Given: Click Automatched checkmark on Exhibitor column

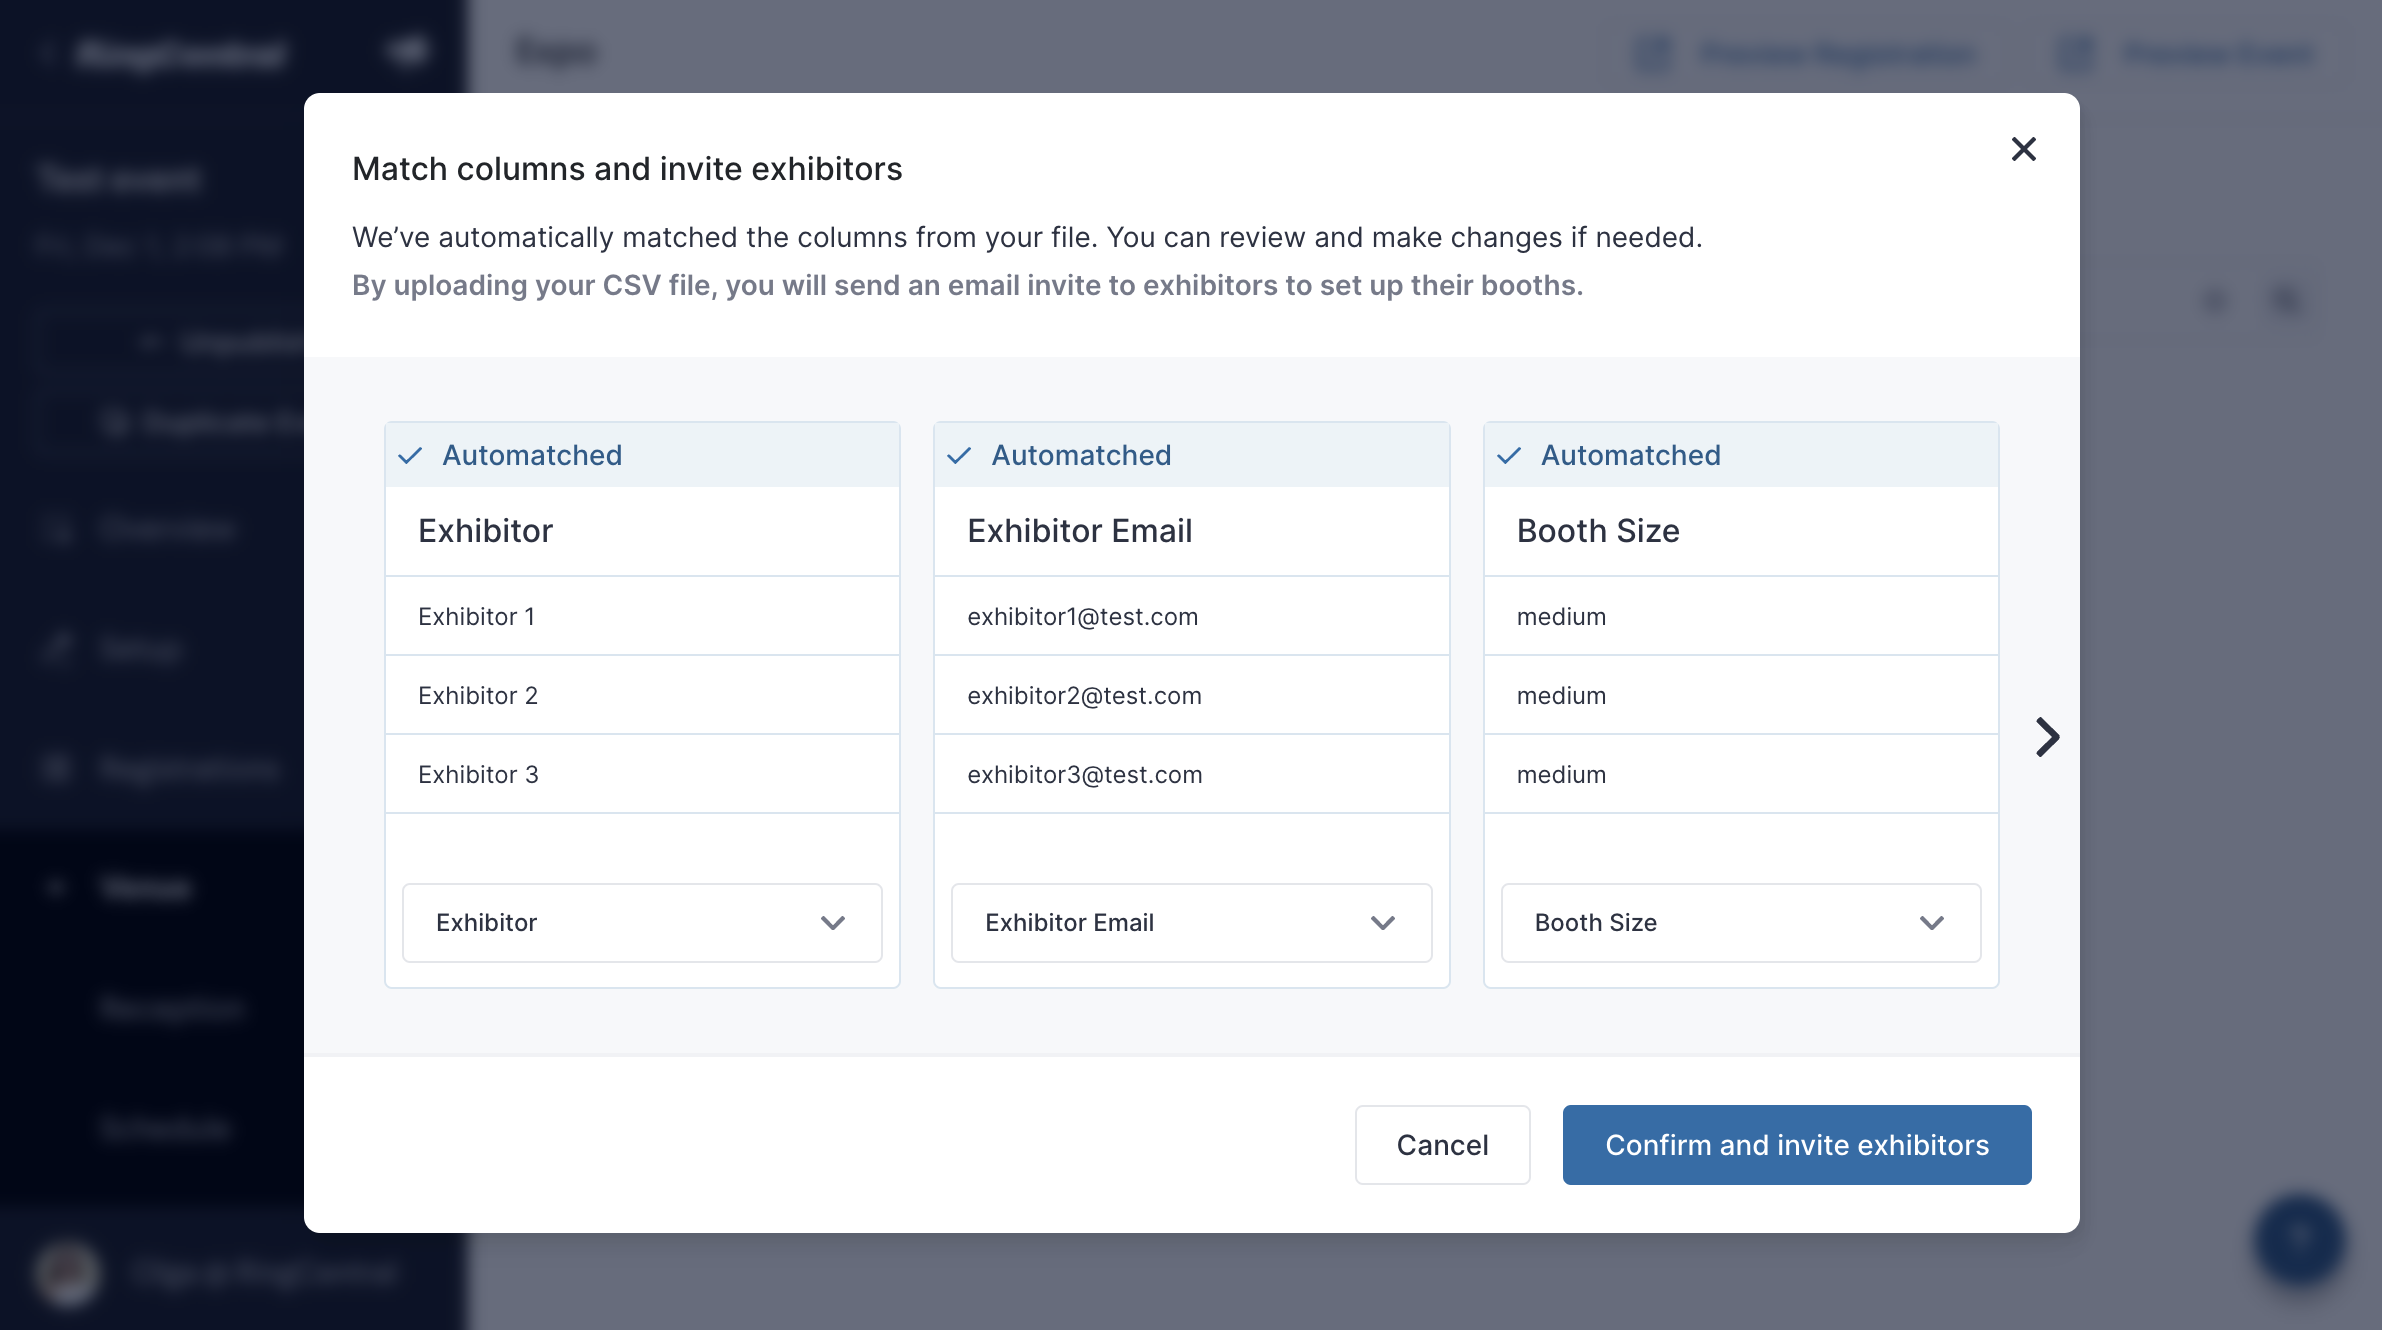Looking at the screenshot, I should click(410, 456).
